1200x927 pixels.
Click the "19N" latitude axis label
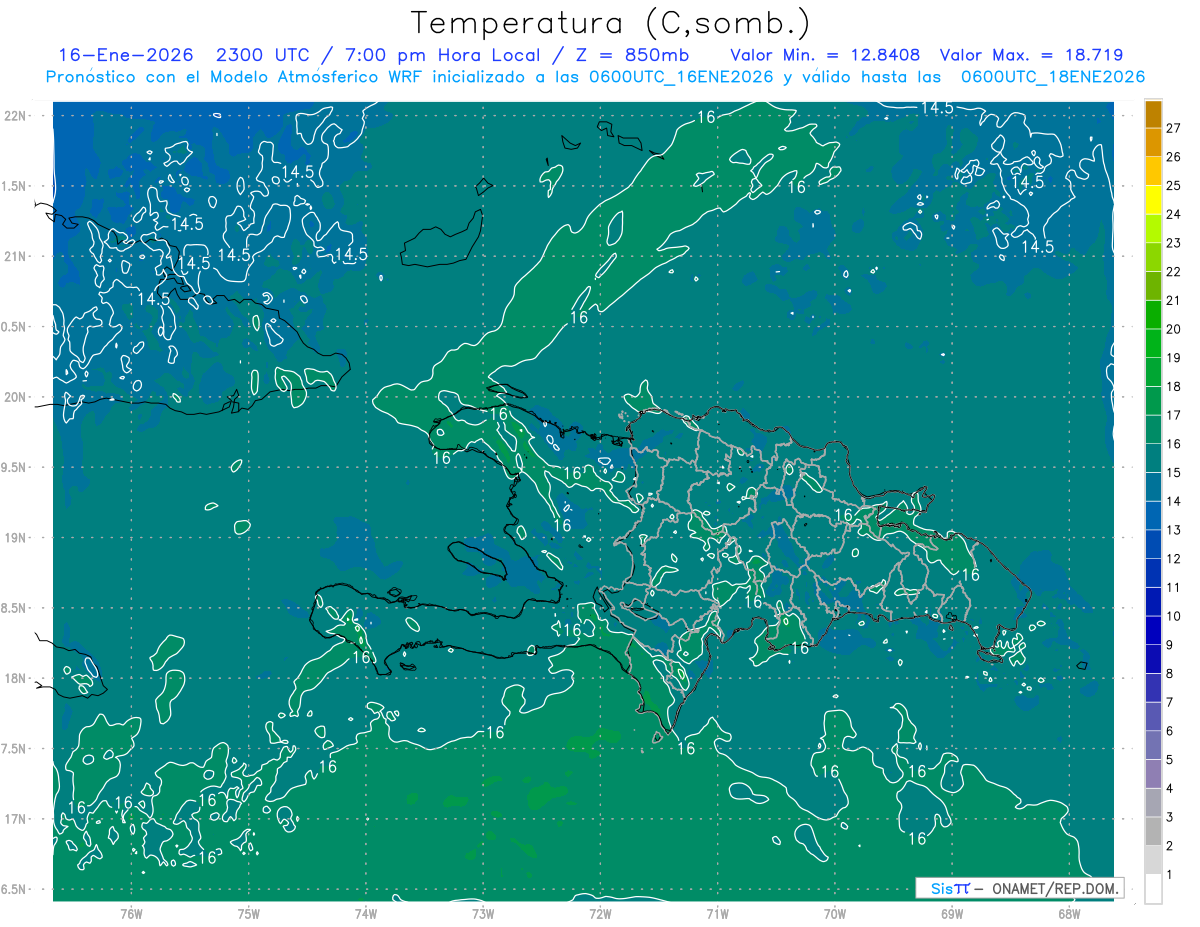[x=15, y=538]
